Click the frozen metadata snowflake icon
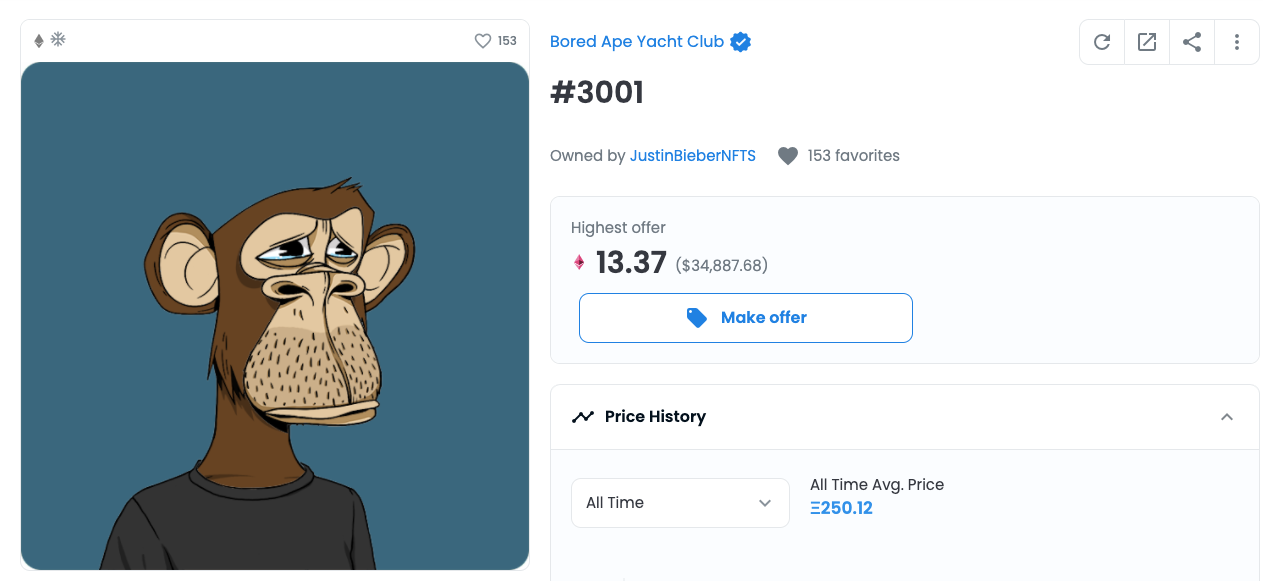Viewport: 1263px width, 581px height. tap(58, 39)
